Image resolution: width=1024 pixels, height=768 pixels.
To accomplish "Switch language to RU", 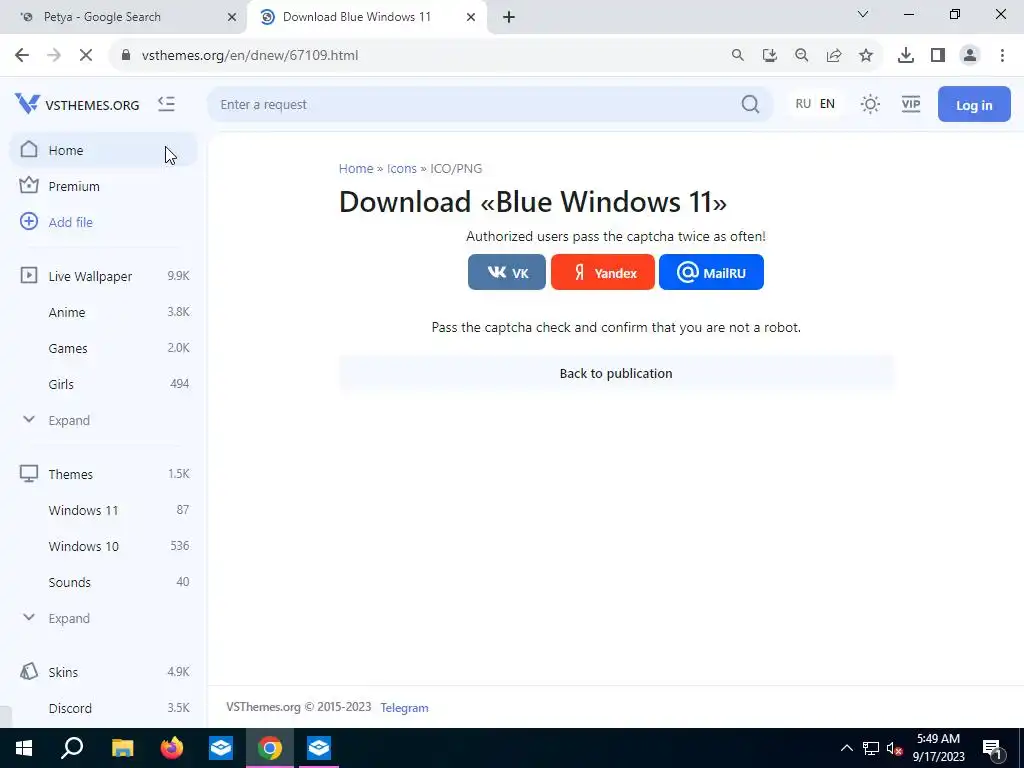I will coord(803,104).
